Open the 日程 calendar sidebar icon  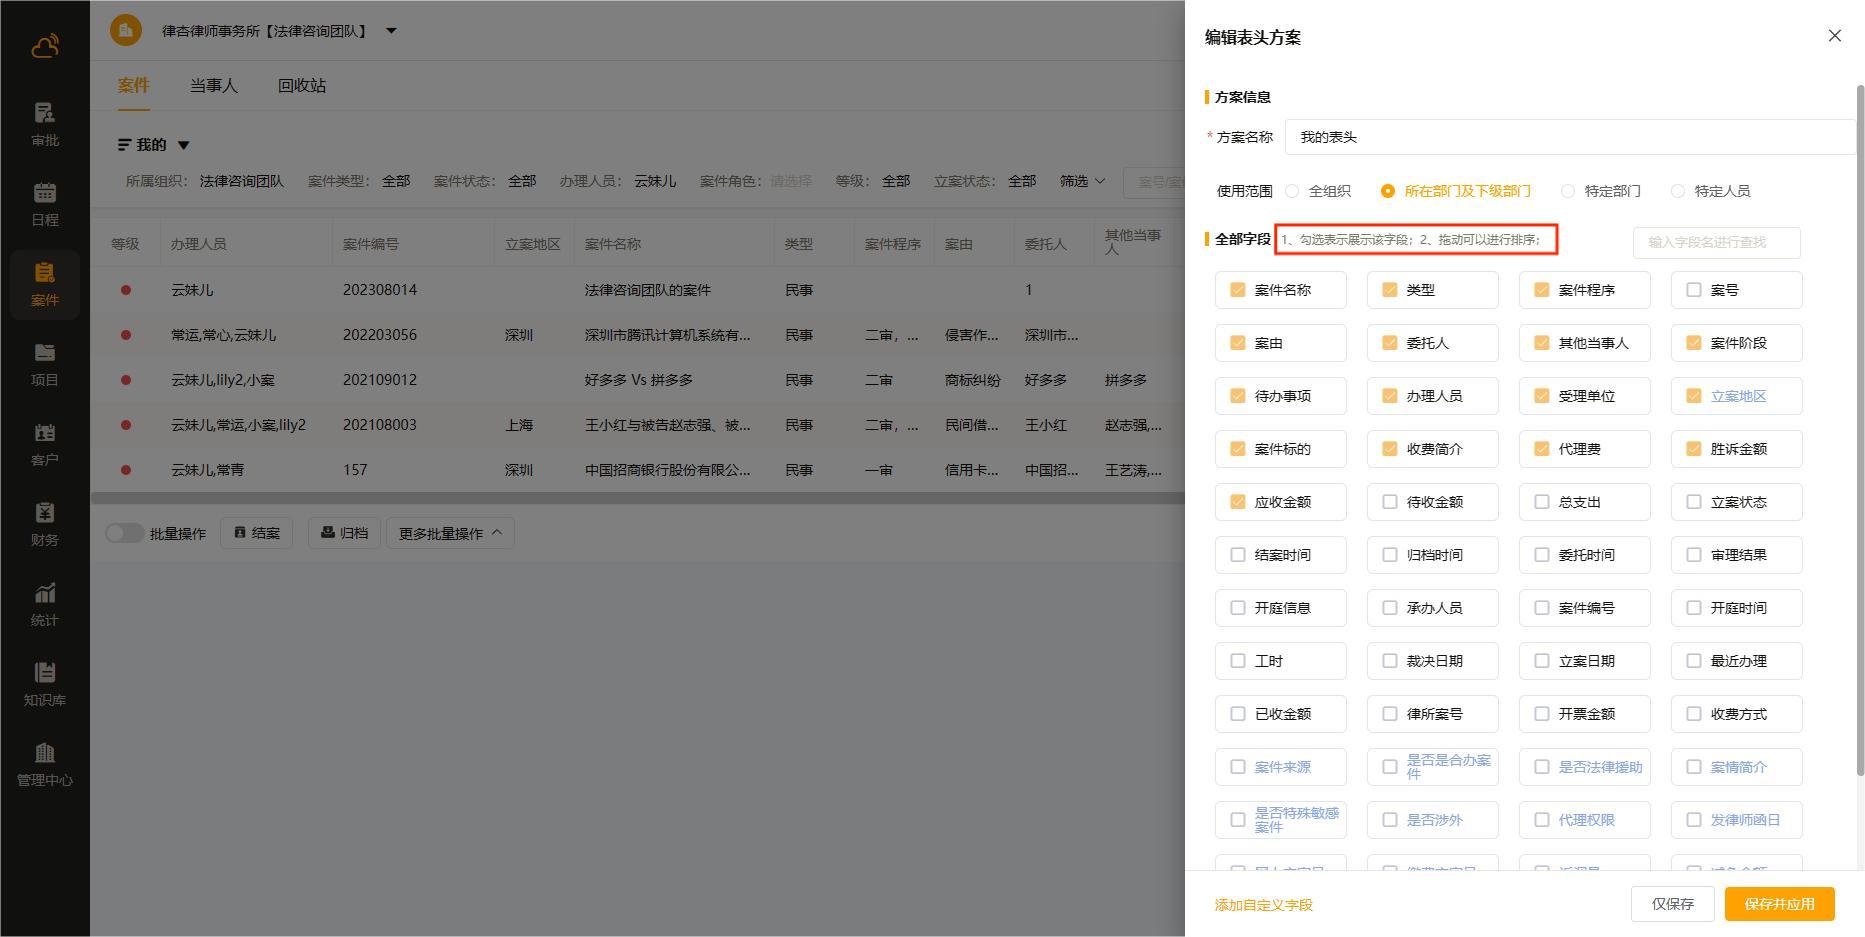[45, 204]
